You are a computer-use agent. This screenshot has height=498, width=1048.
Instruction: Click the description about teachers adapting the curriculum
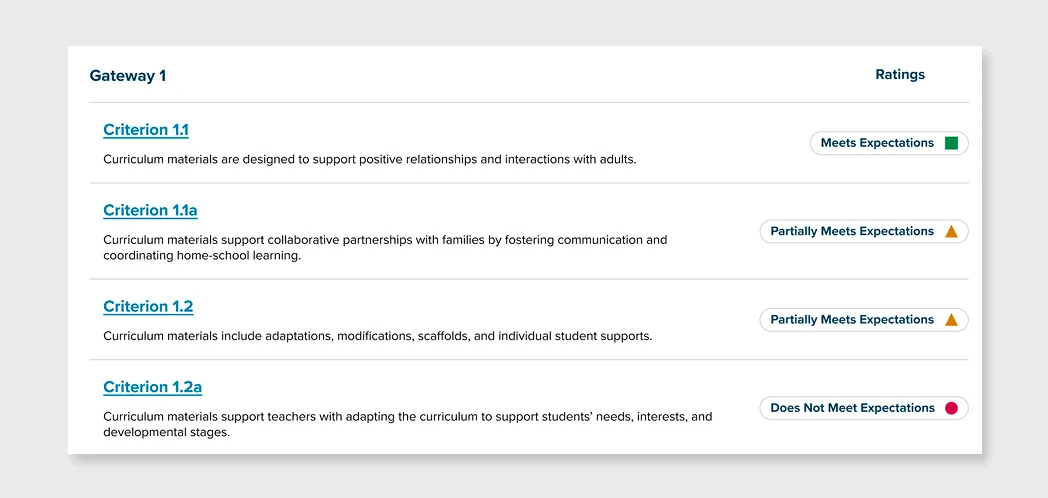pos(407,424)
